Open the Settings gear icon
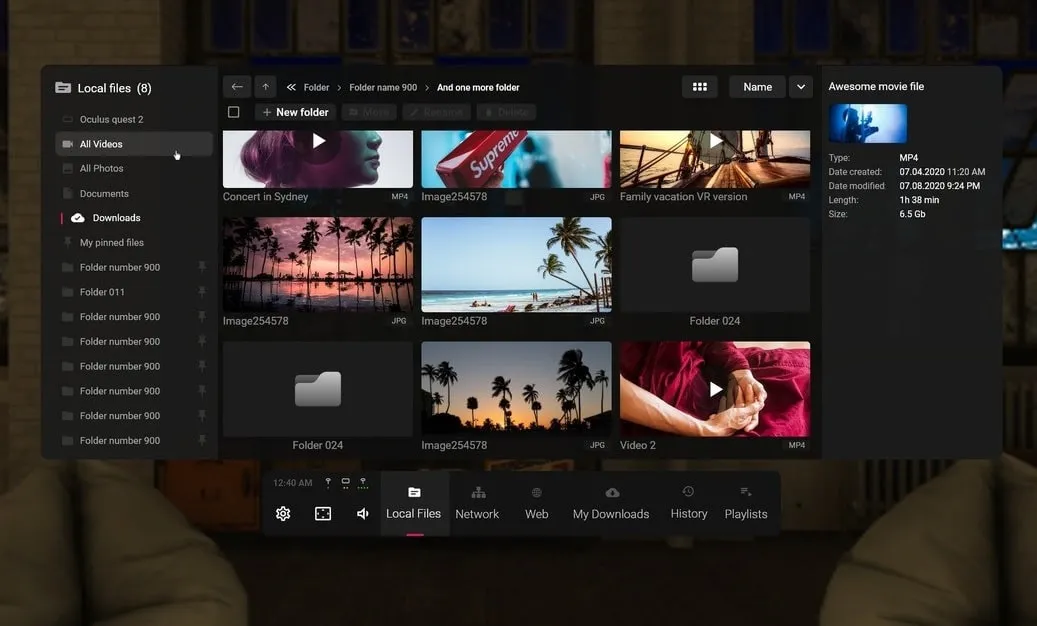This screenshot has height=626, width=1037. [x=282, y=512]
